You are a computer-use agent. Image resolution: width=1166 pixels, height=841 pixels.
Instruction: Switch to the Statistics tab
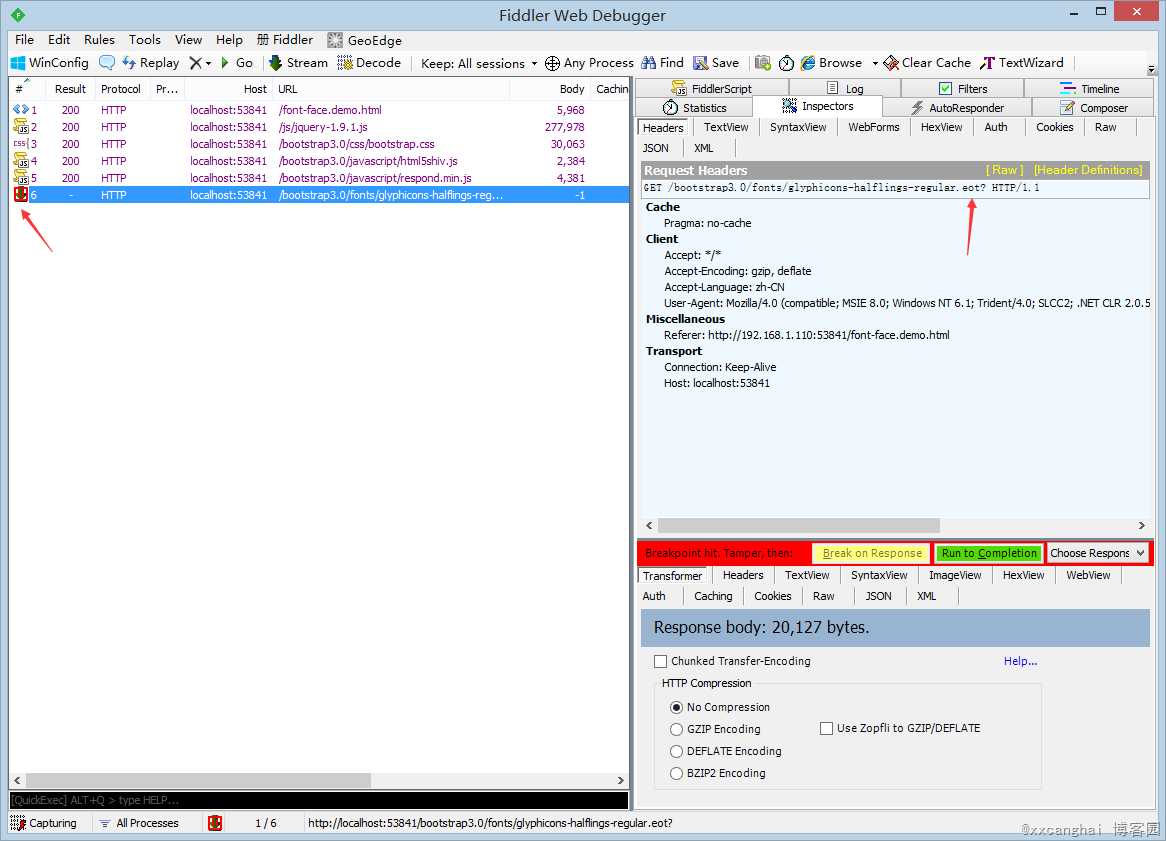(x=695, y=108)
